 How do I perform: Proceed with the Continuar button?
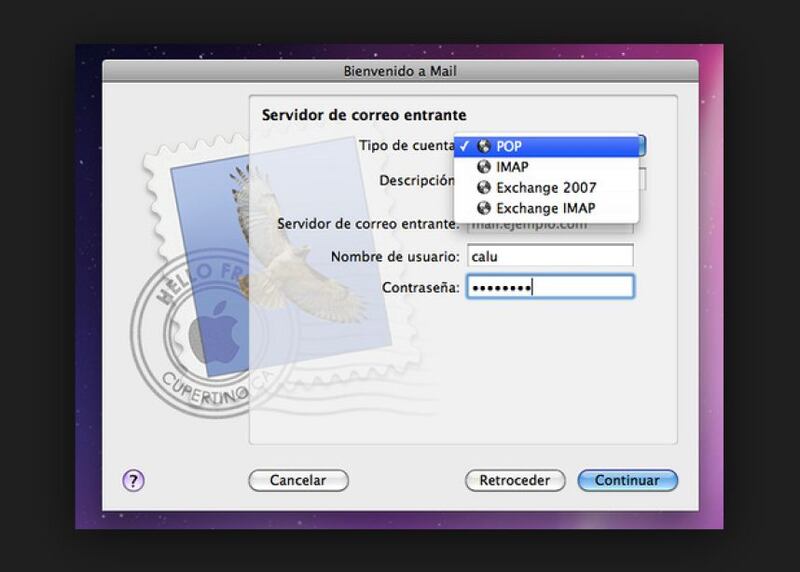(x=628, y=480)
